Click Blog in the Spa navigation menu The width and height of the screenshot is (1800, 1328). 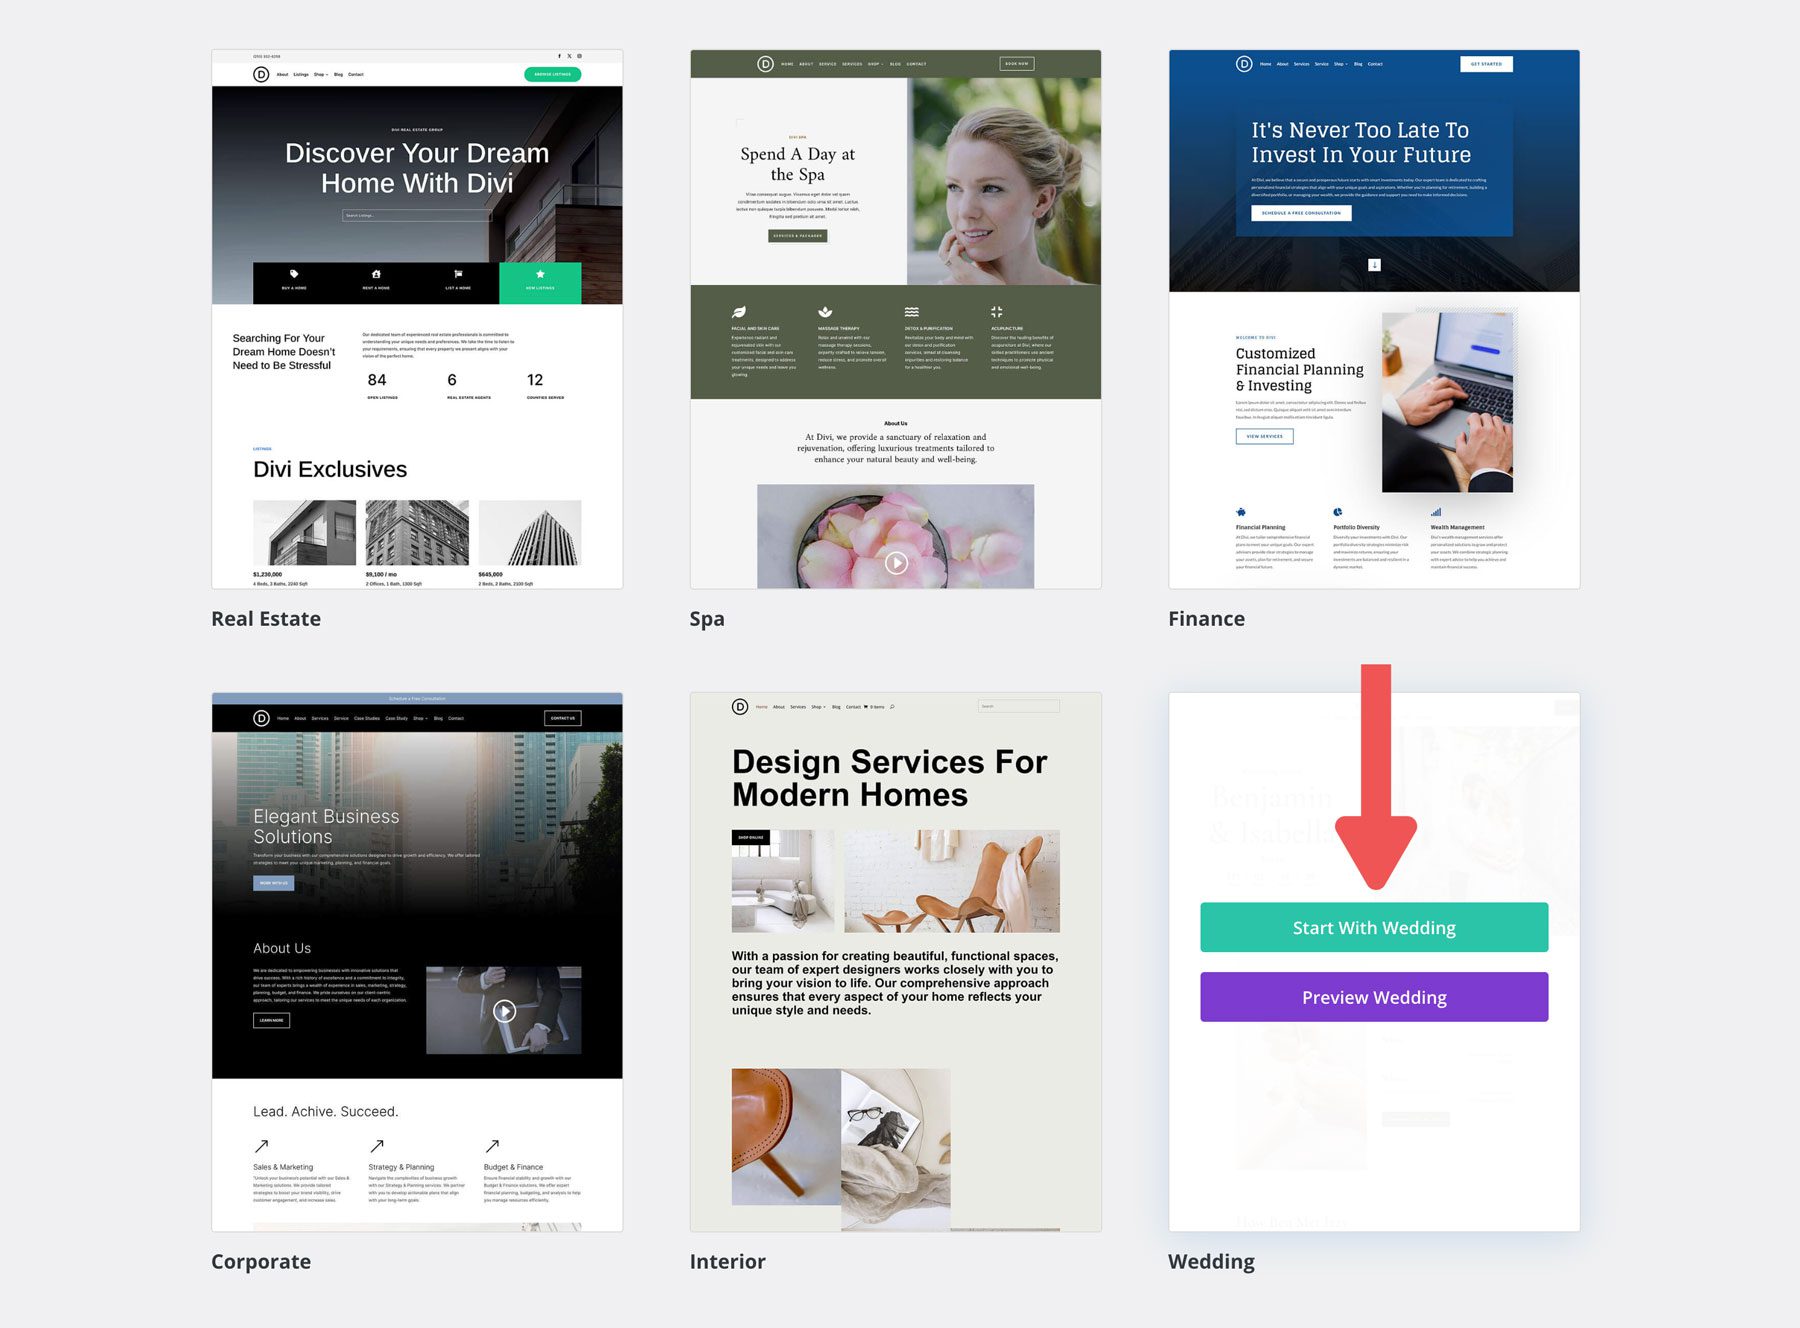895,64
